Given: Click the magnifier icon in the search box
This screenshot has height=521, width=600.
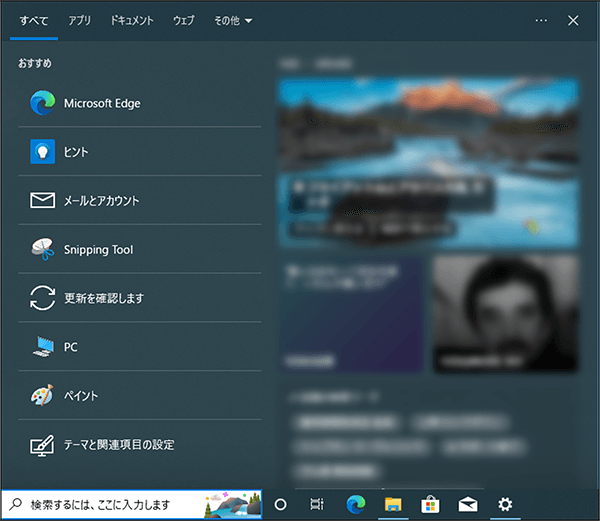Looking at the screenshot, I should coord(15,505).
